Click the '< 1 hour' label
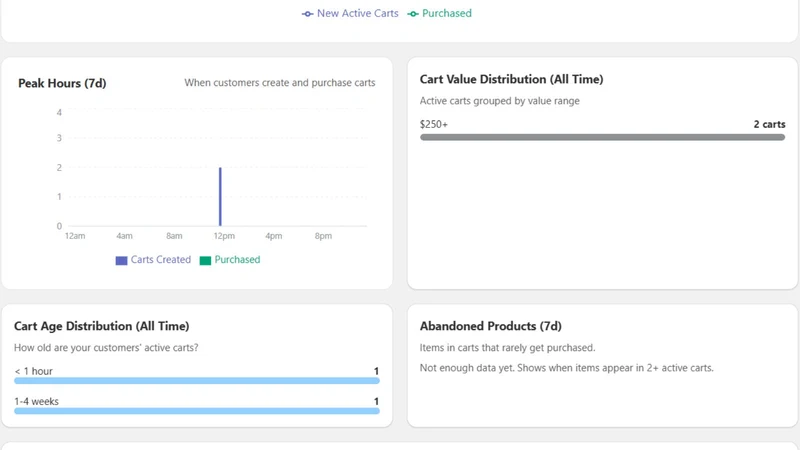The width and height of the screenshot is (800, 450). (x=34, y=371)
